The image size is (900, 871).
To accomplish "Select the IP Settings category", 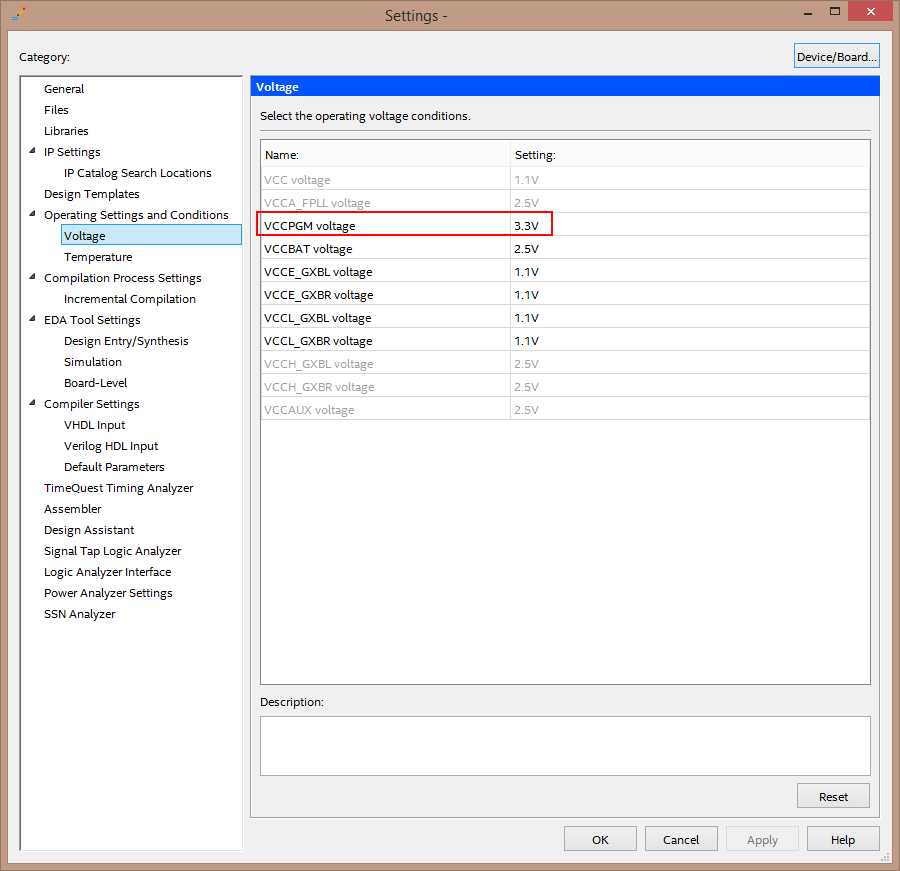I will click(72, 152).
